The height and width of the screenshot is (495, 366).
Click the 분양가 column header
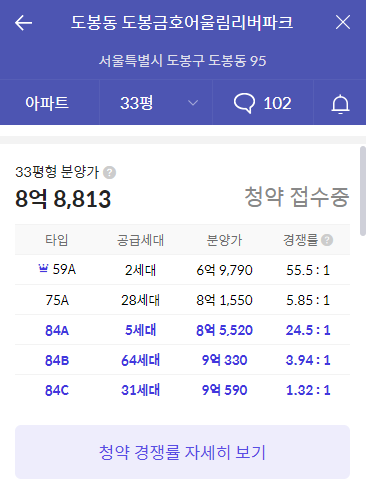pos(224,240)
